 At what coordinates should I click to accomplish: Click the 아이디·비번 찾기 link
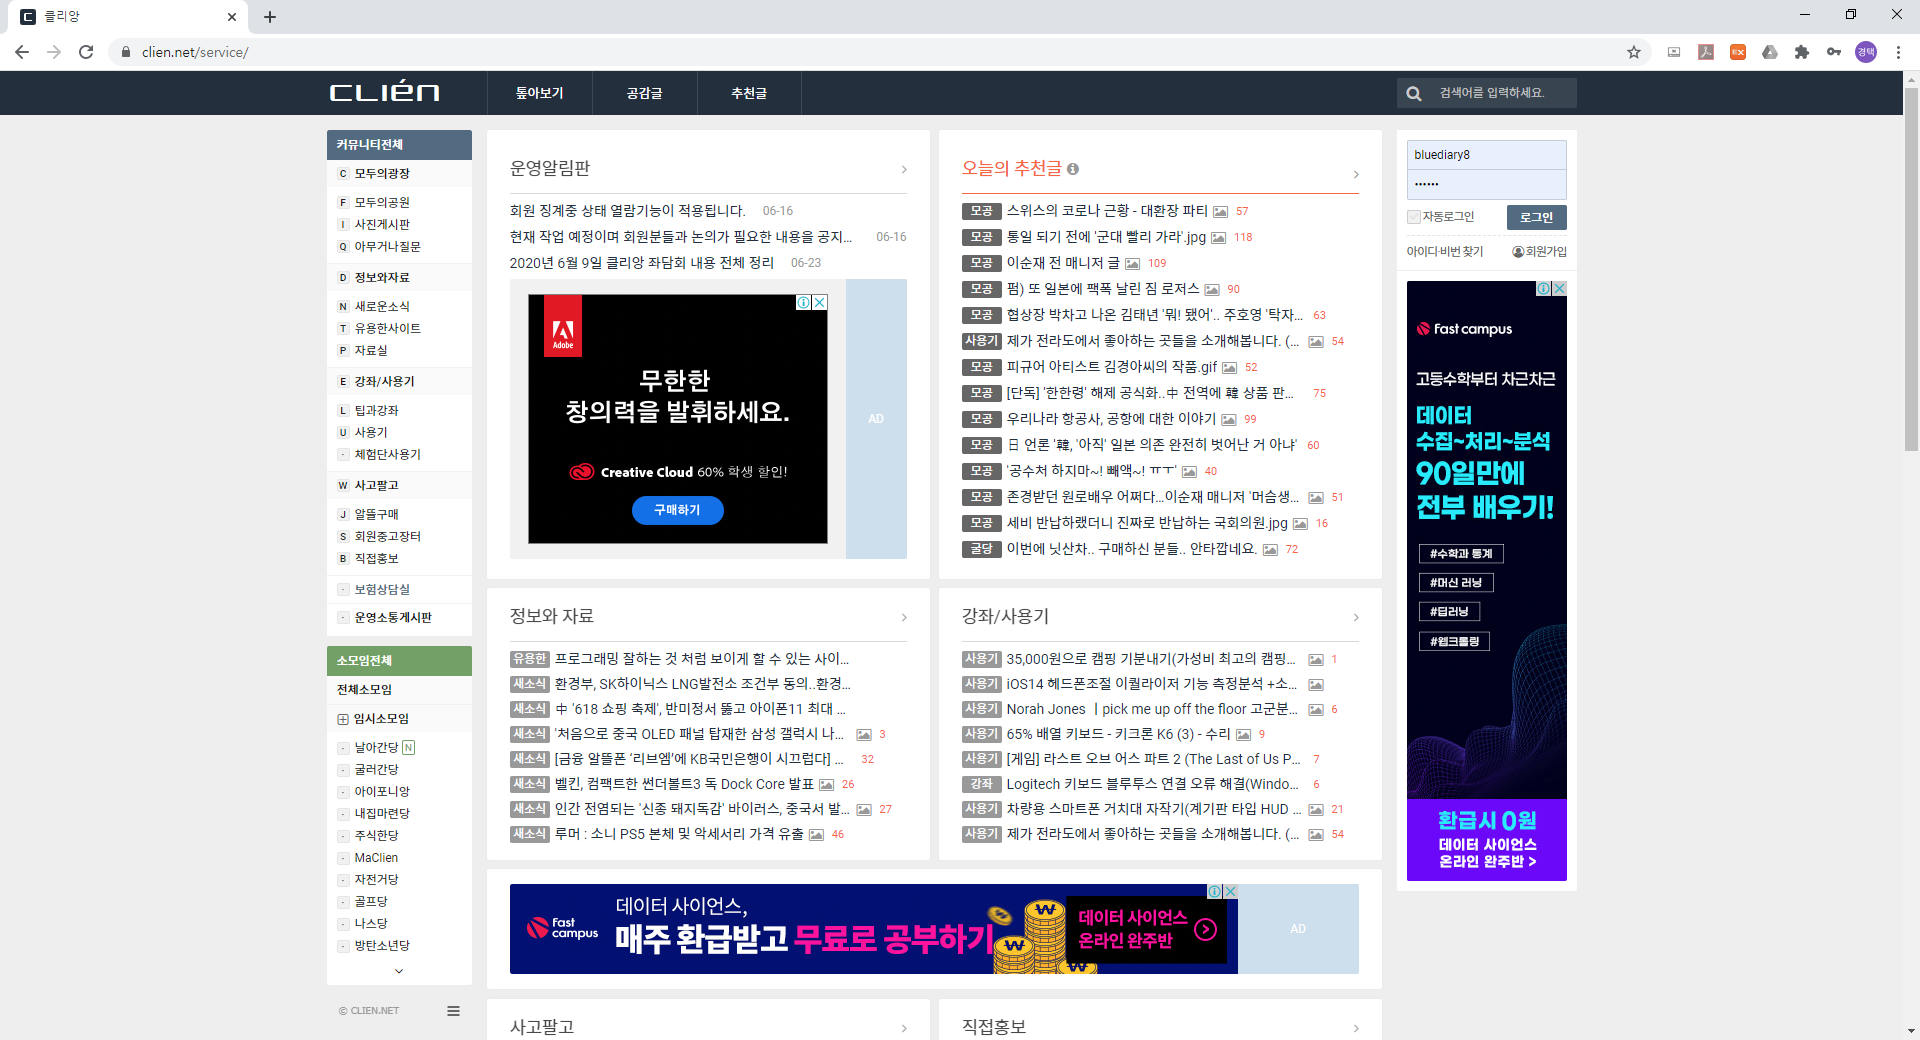pyautogui.click(x=1445, y=252)
